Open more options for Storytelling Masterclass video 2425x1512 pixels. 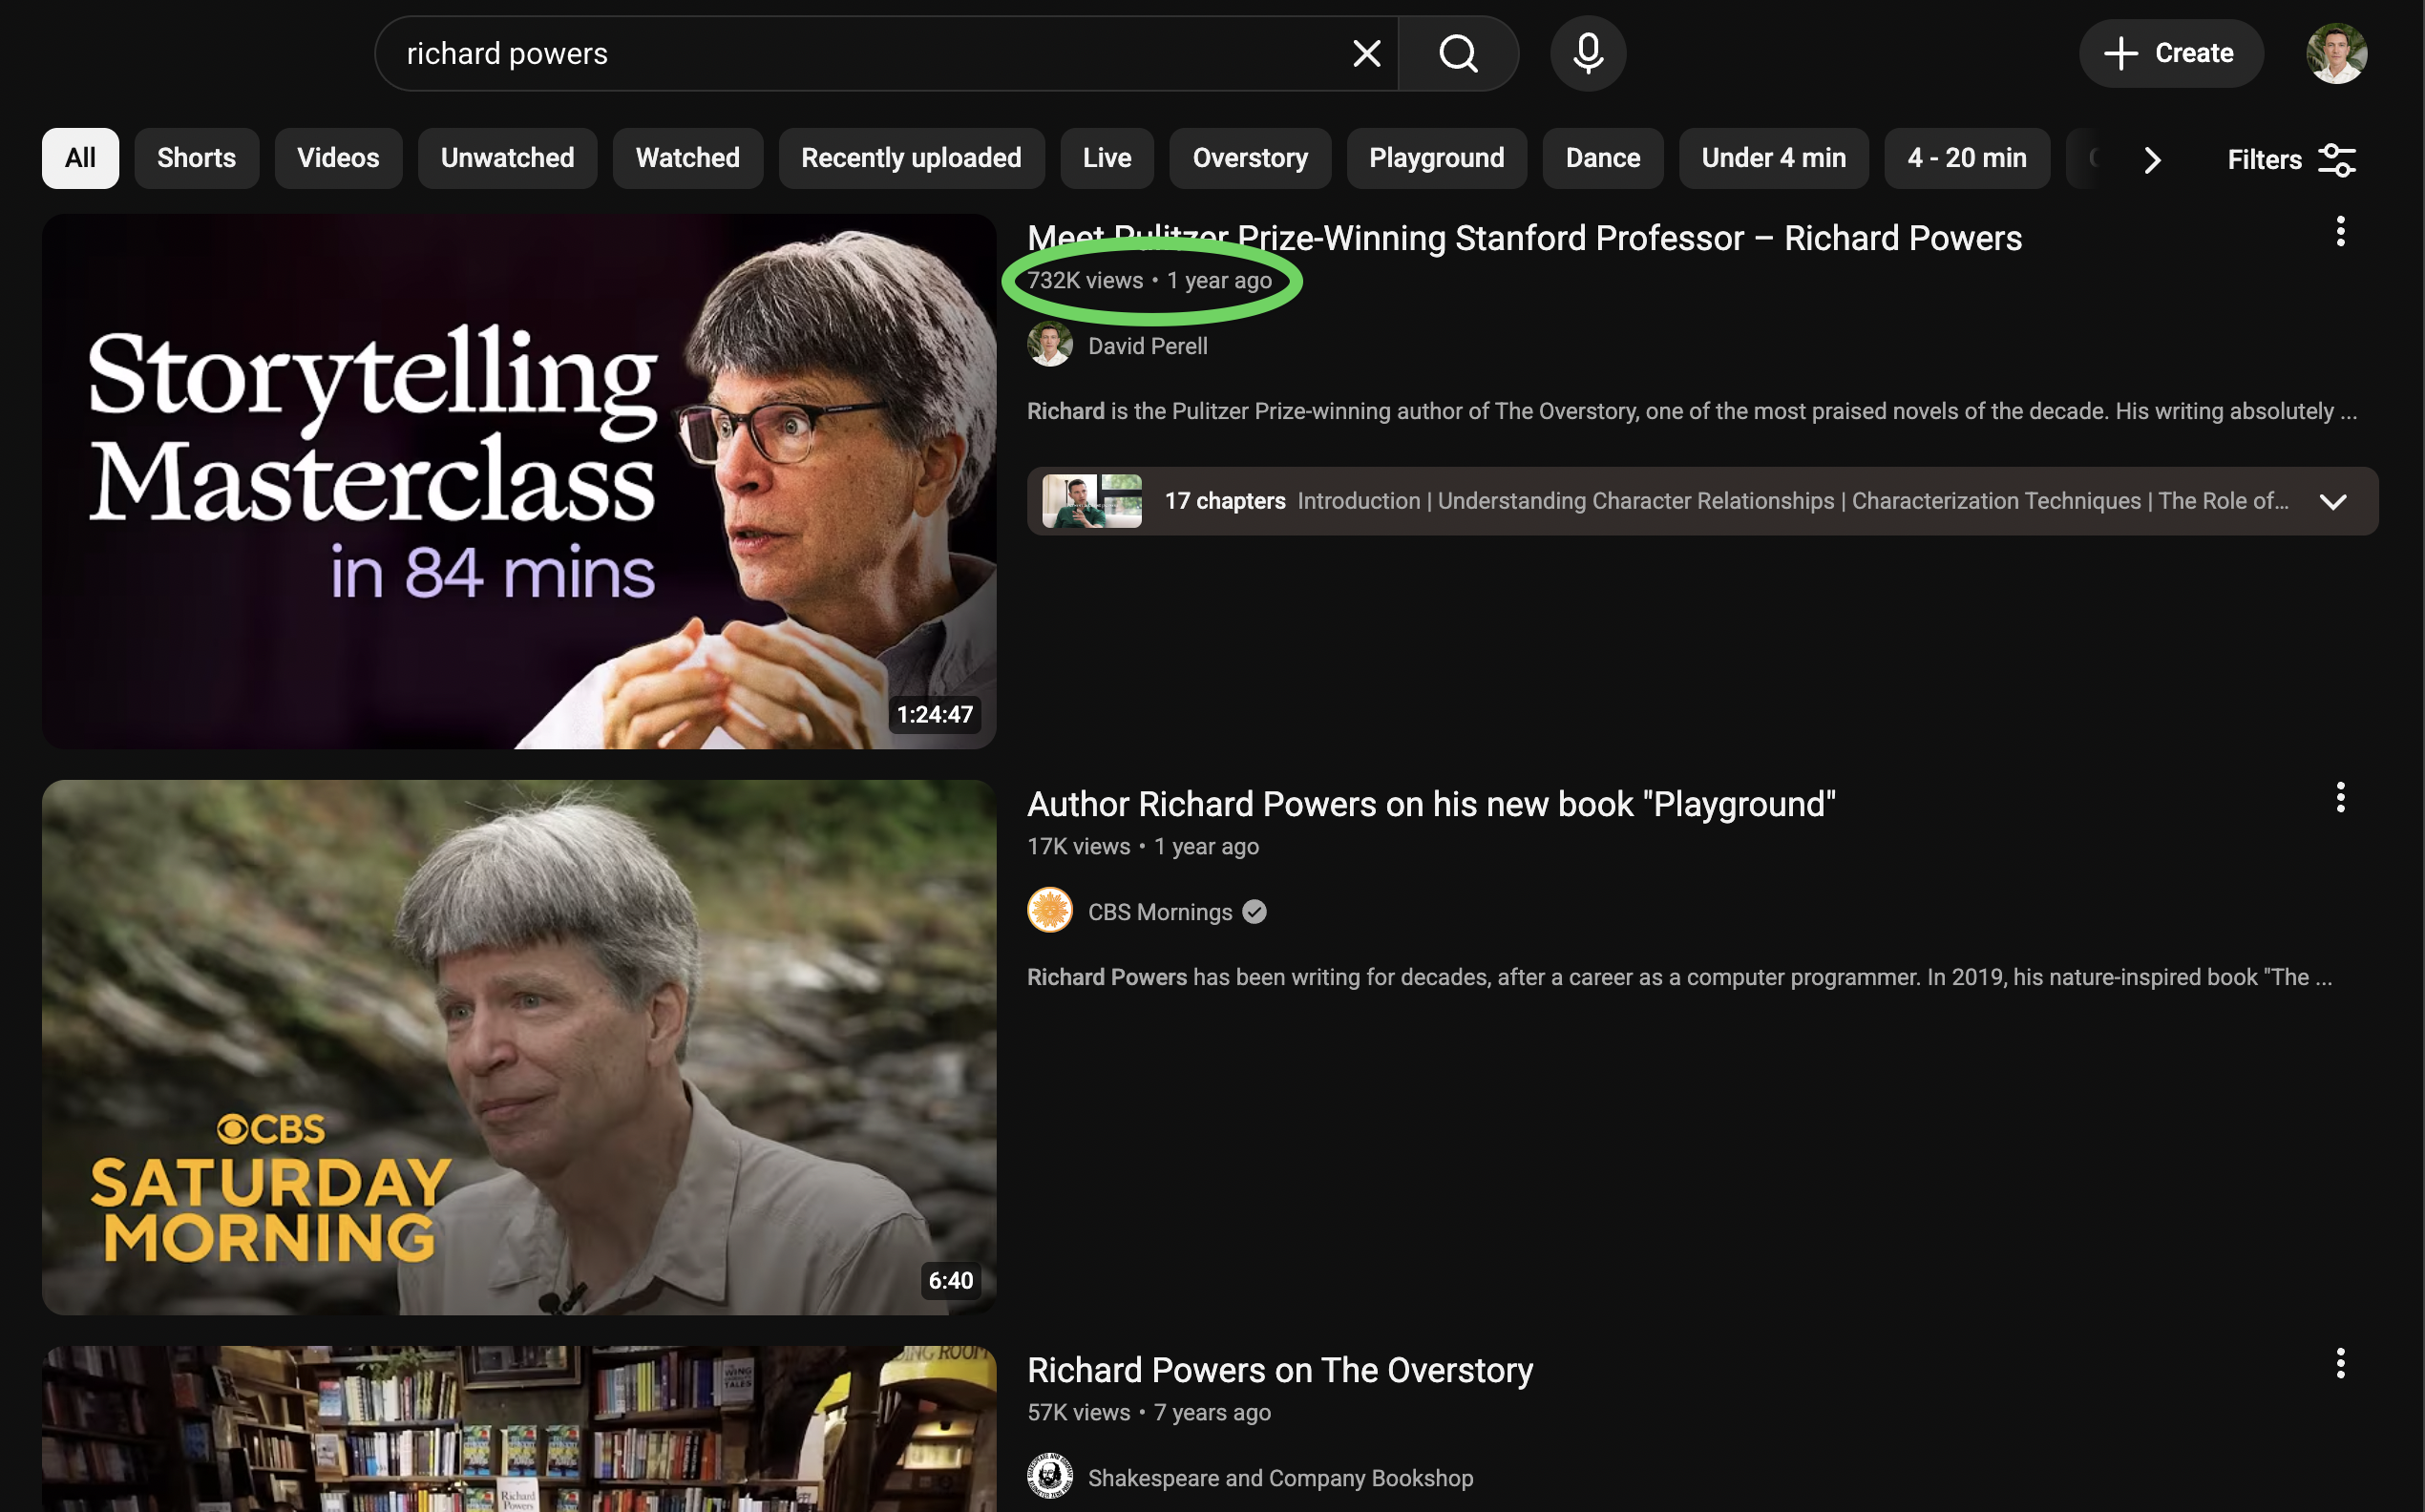pyautogui.click(x=2339, y=232)
